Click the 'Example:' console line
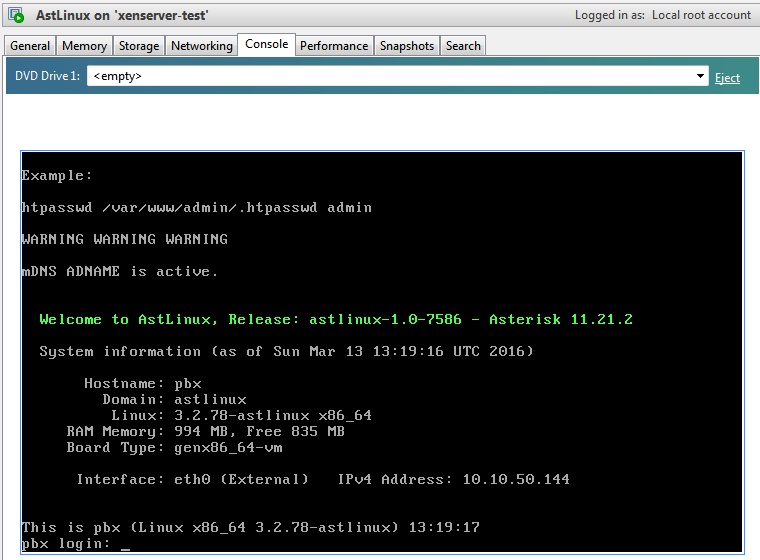The image size is (760, 560). 57,175
